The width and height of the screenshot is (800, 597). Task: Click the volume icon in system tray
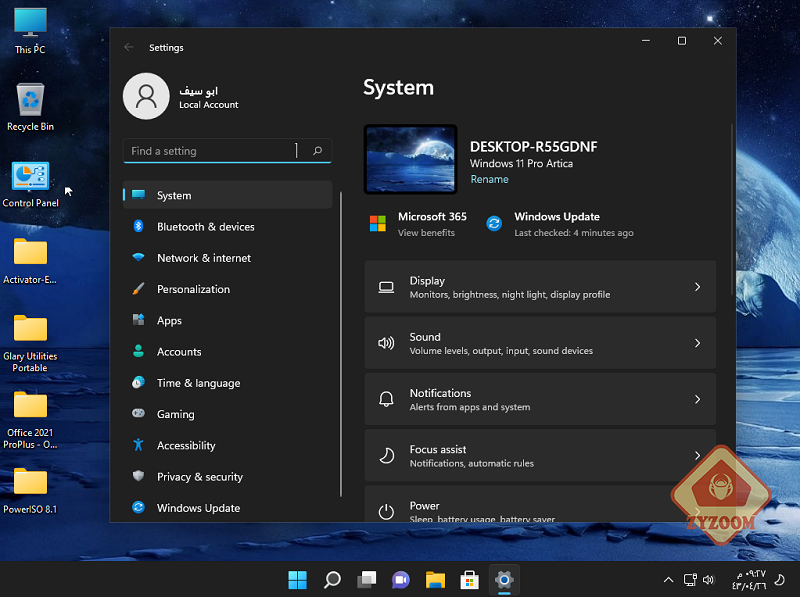[708, 580]
